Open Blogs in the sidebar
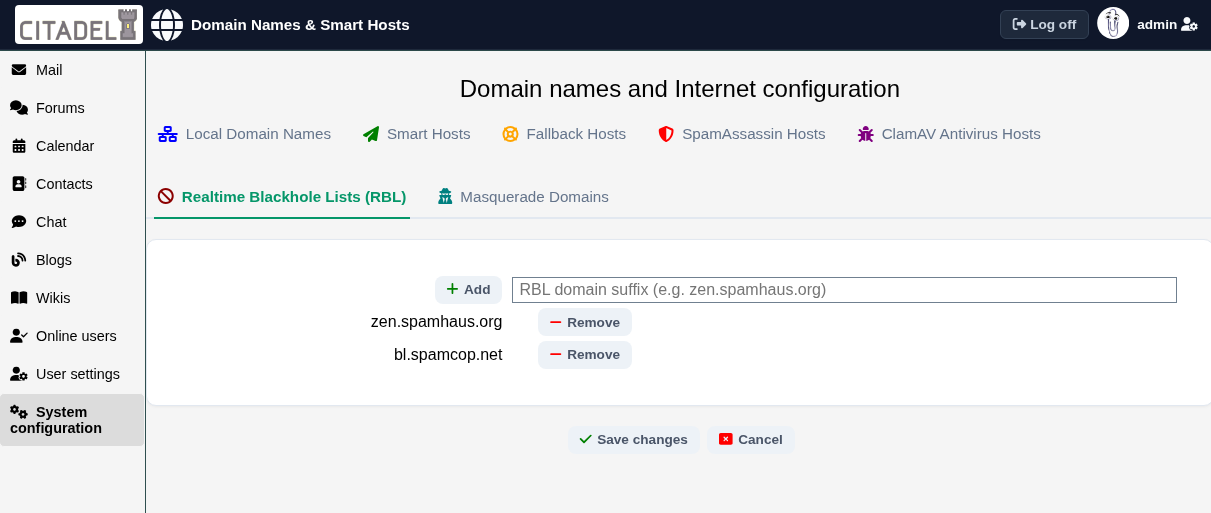 [x=72, y=260]
